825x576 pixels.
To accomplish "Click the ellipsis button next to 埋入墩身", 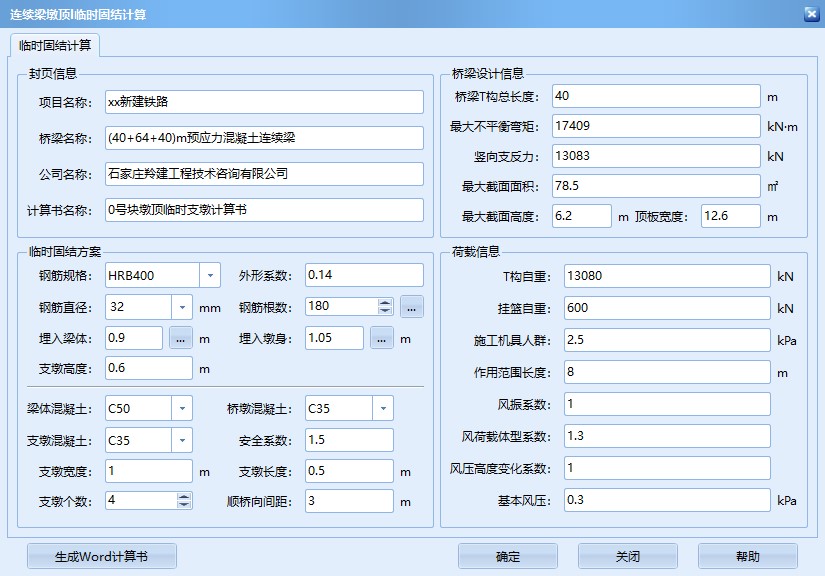I will coord(382,338).
